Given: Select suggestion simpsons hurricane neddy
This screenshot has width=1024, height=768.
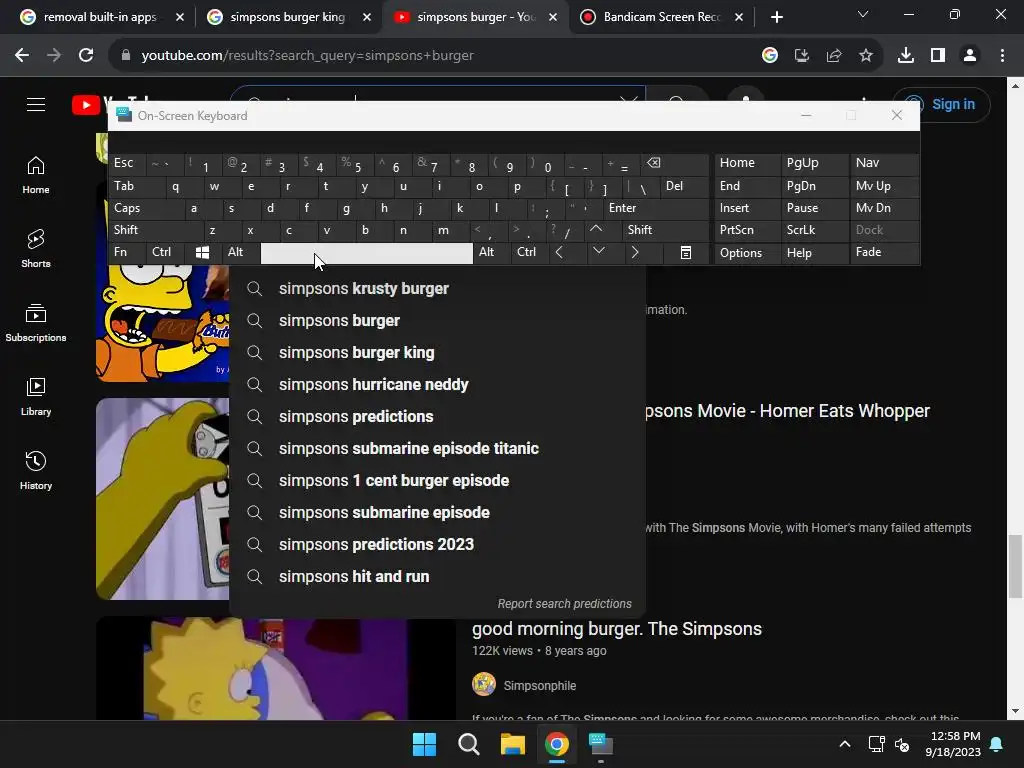Looking at the screenshot, I should coord(437,385).
